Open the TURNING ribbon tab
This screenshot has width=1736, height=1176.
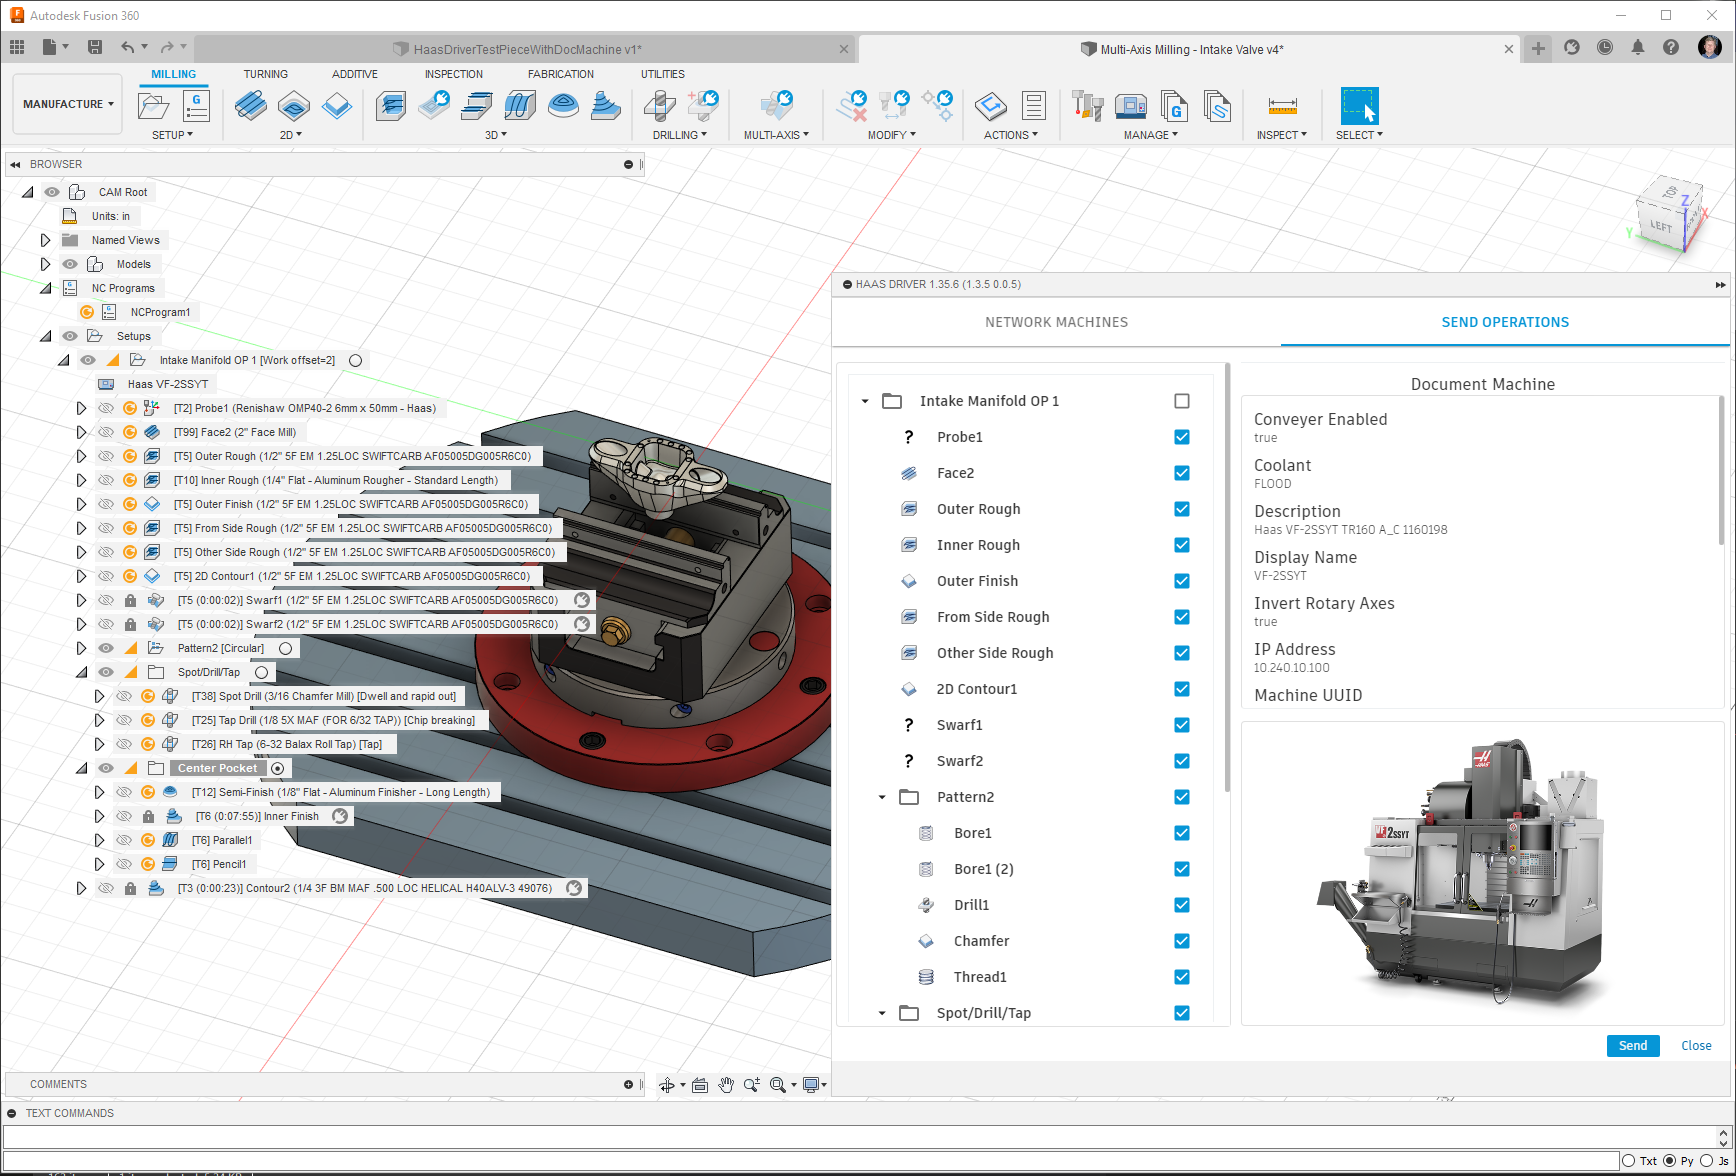pyautogui.click(x=265, y=74)
